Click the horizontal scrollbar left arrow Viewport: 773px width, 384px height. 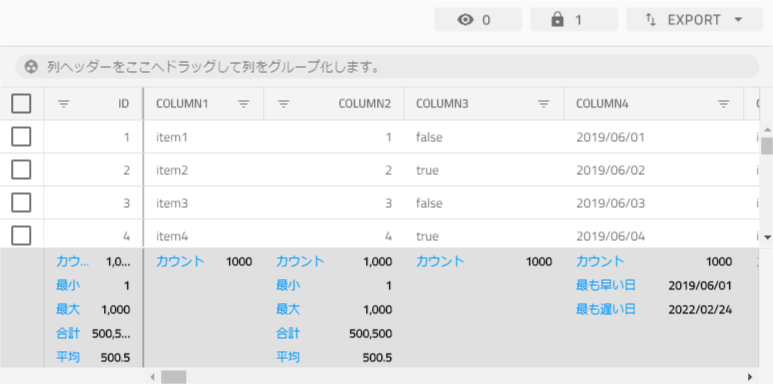152,377
